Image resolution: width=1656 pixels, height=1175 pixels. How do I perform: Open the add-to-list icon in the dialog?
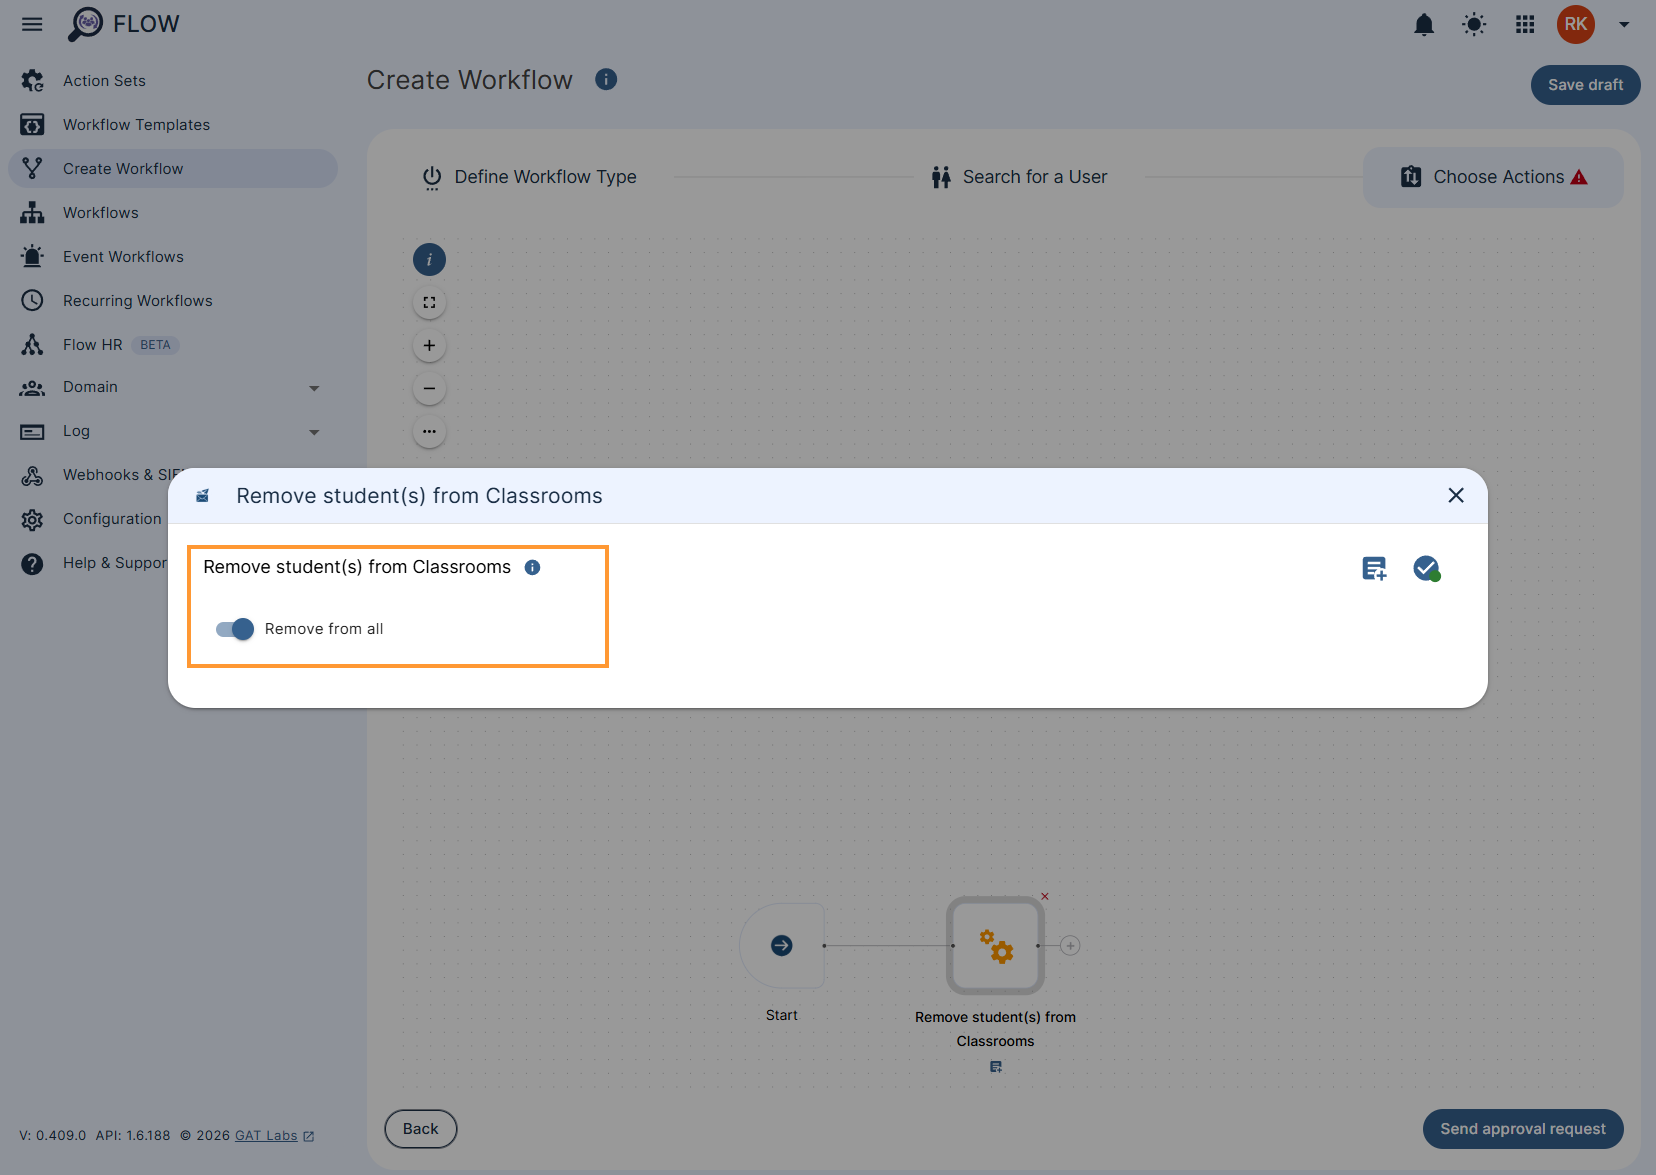[x=1374, y=568]
